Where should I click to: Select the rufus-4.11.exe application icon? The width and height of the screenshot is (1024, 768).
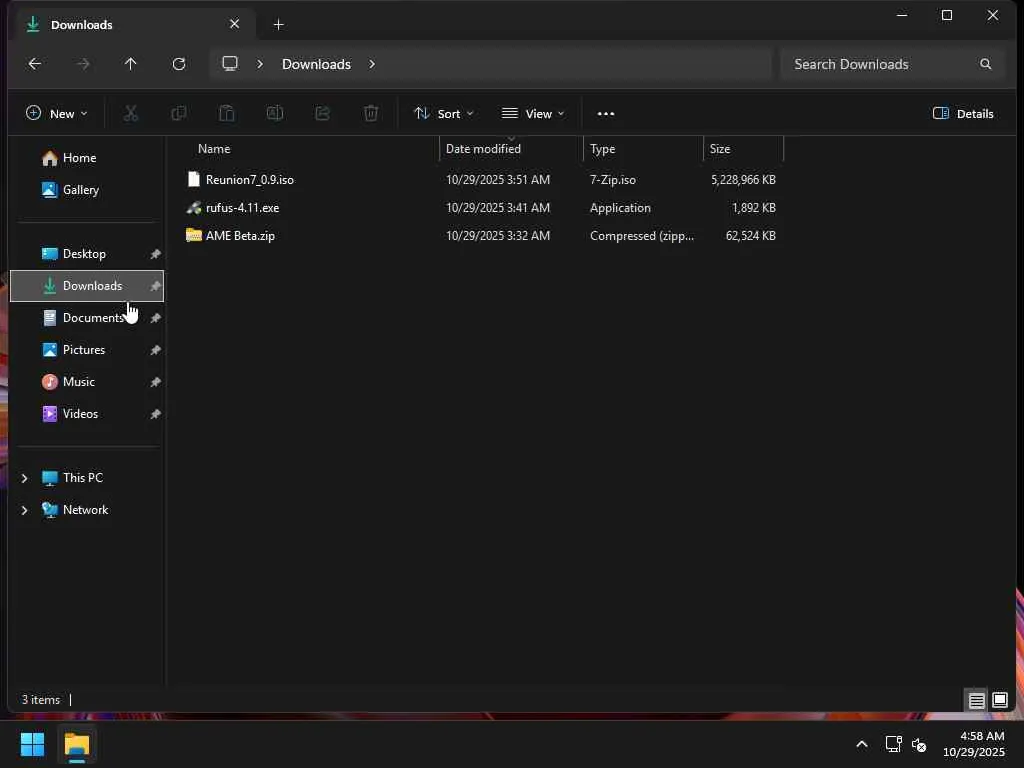pyautogui.click(x=193, y=208)
